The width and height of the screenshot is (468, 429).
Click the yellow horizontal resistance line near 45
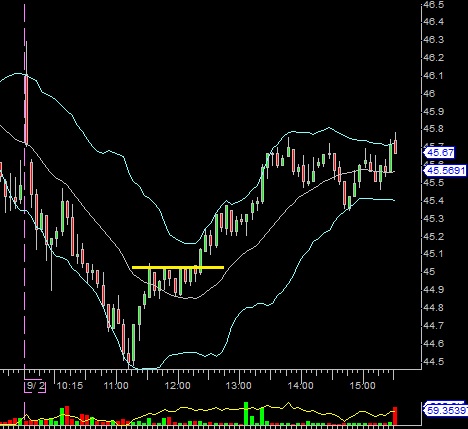pos(178,267)
